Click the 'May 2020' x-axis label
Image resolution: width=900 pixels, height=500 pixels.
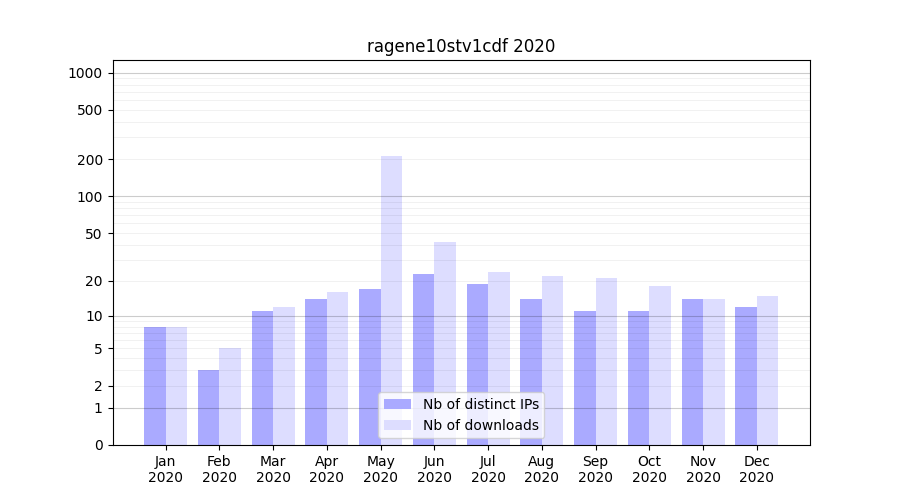380,469
